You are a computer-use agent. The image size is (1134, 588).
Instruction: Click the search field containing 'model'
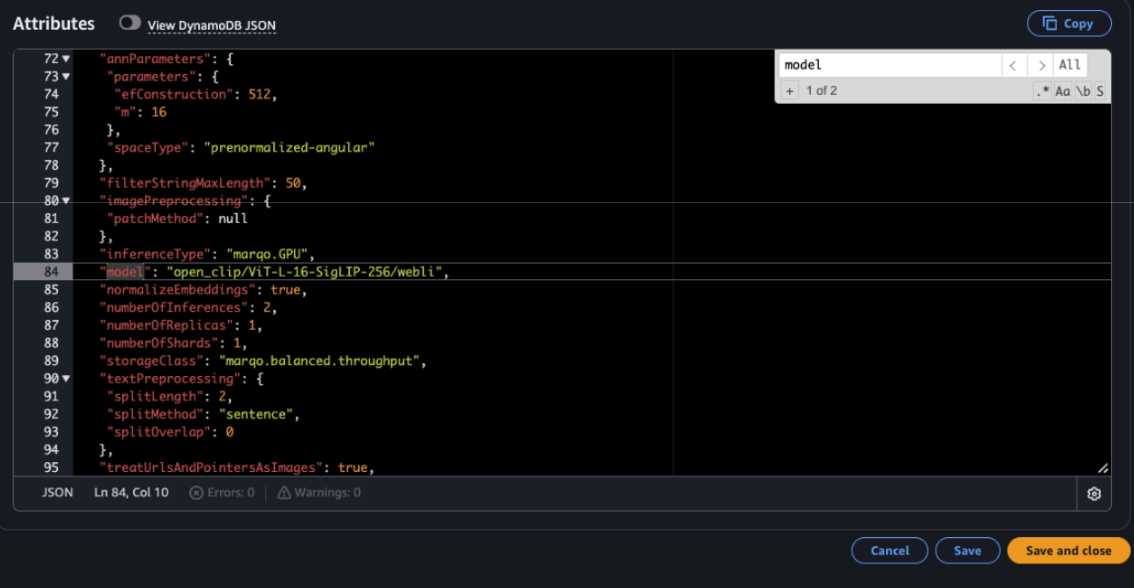pos(889,65)
